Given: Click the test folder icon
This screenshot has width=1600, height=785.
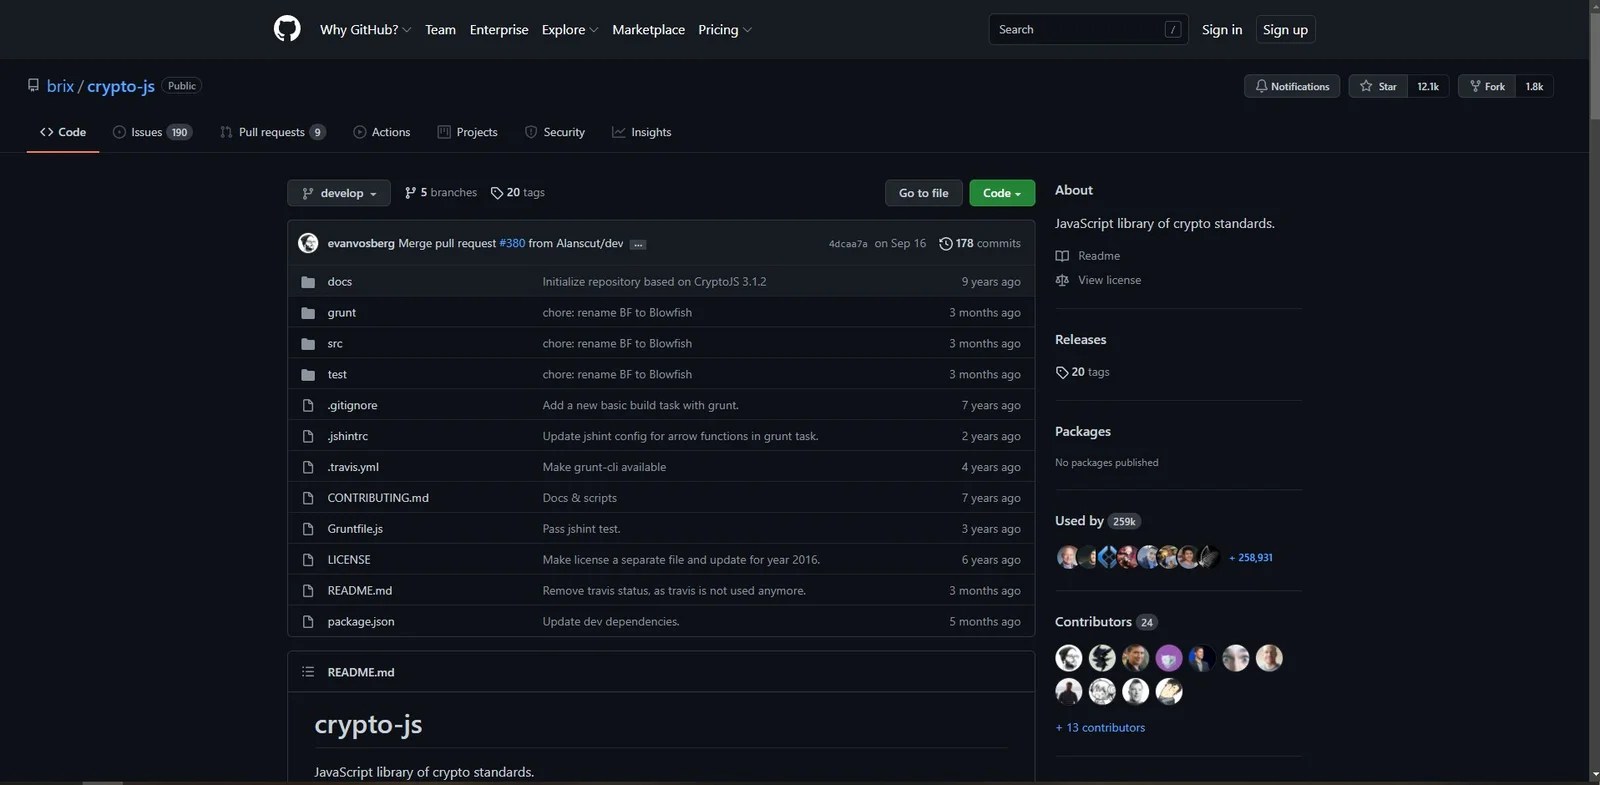Looking at the screenshot, I should (308, 375).
